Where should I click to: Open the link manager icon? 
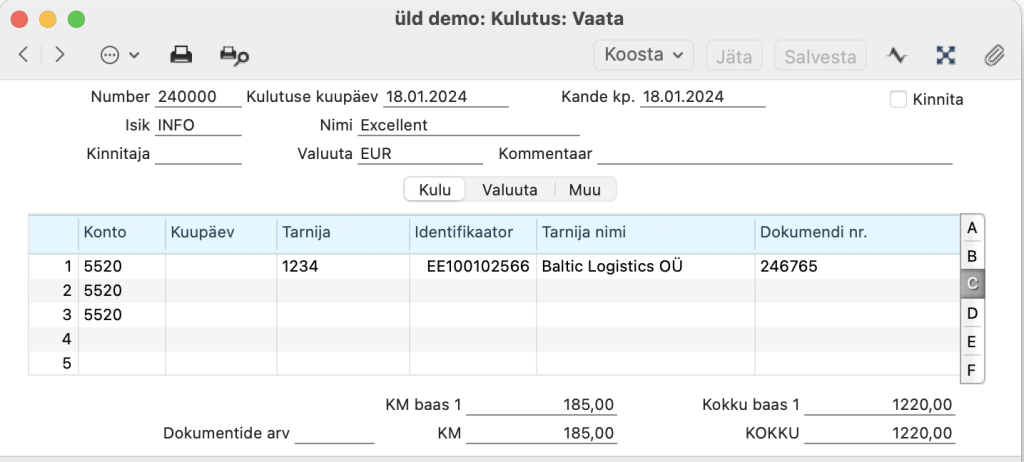point(945,56)
